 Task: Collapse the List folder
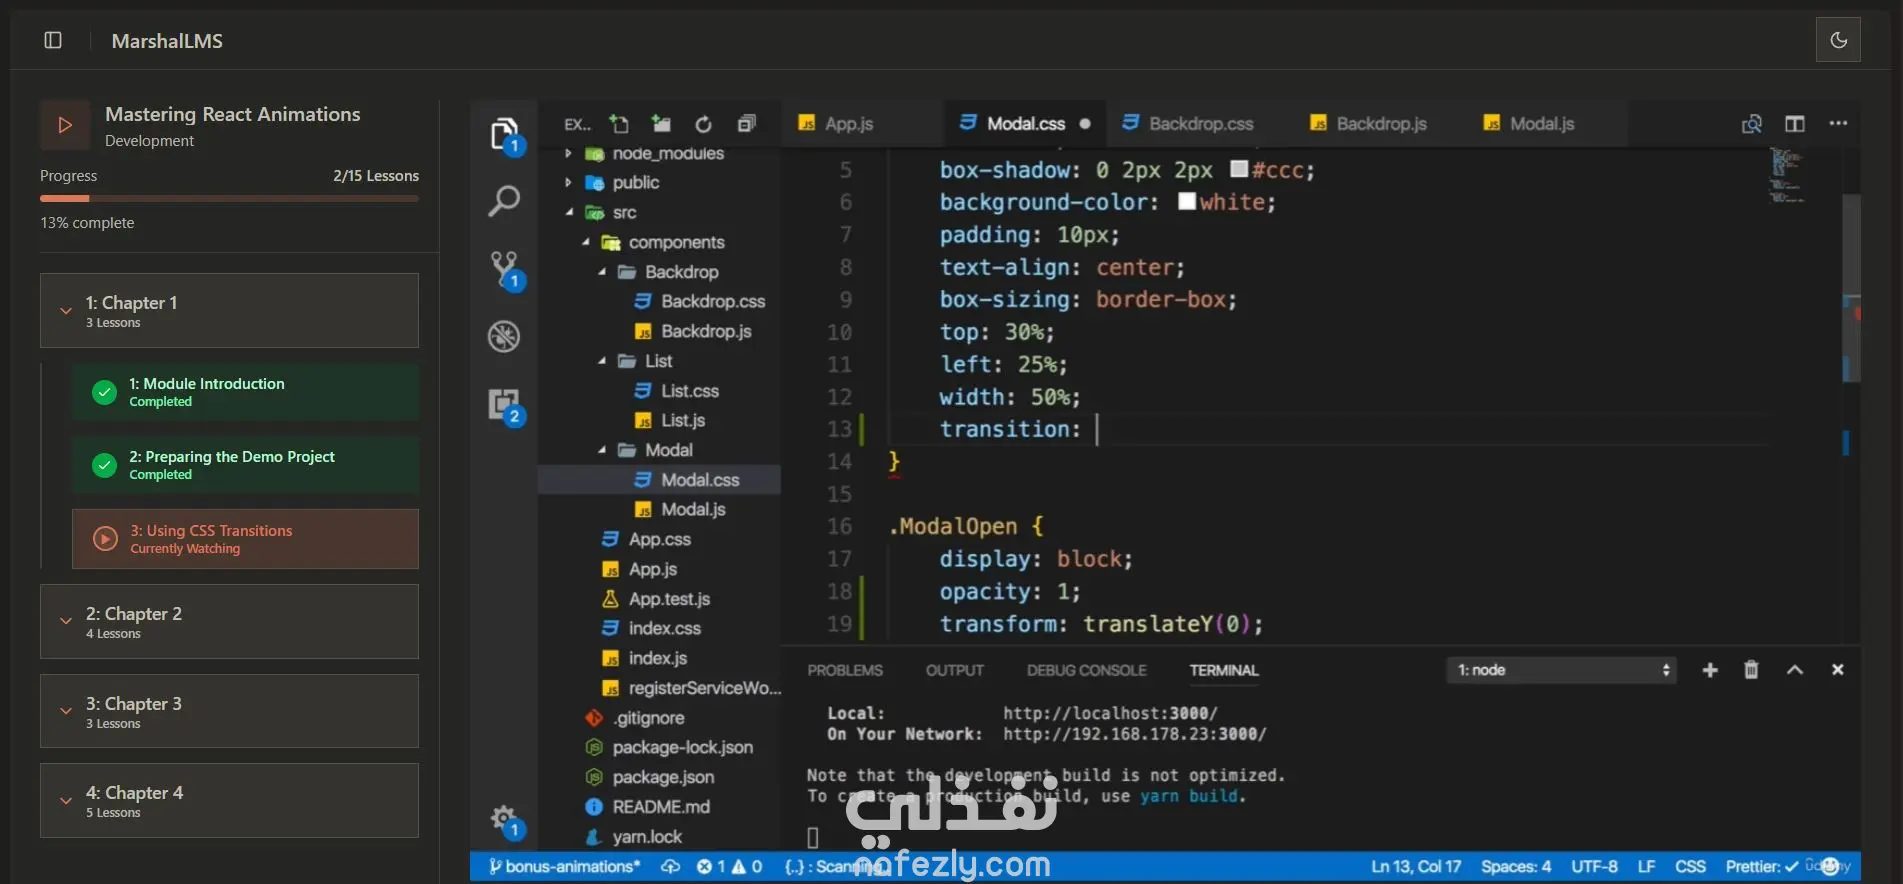(602, 361)
